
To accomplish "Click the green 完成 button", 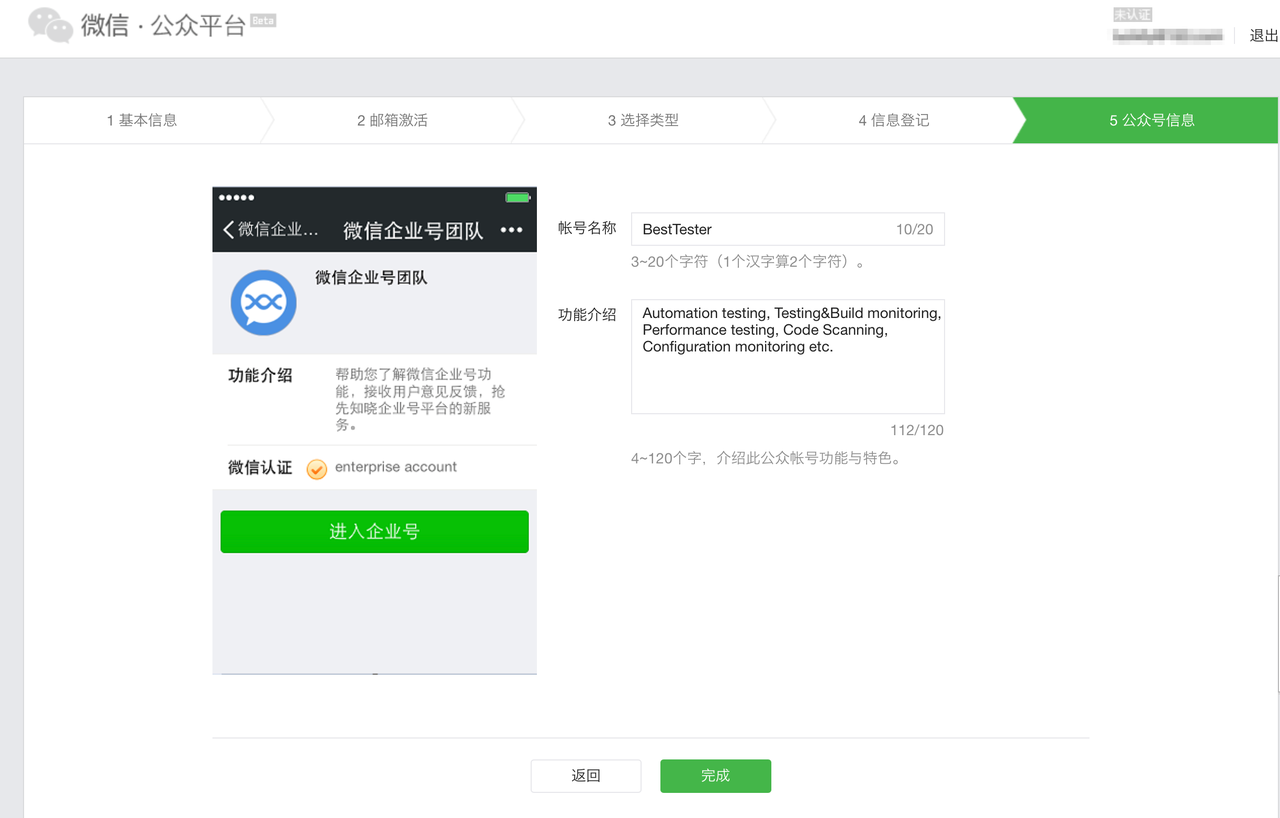I will coord(715,776).
